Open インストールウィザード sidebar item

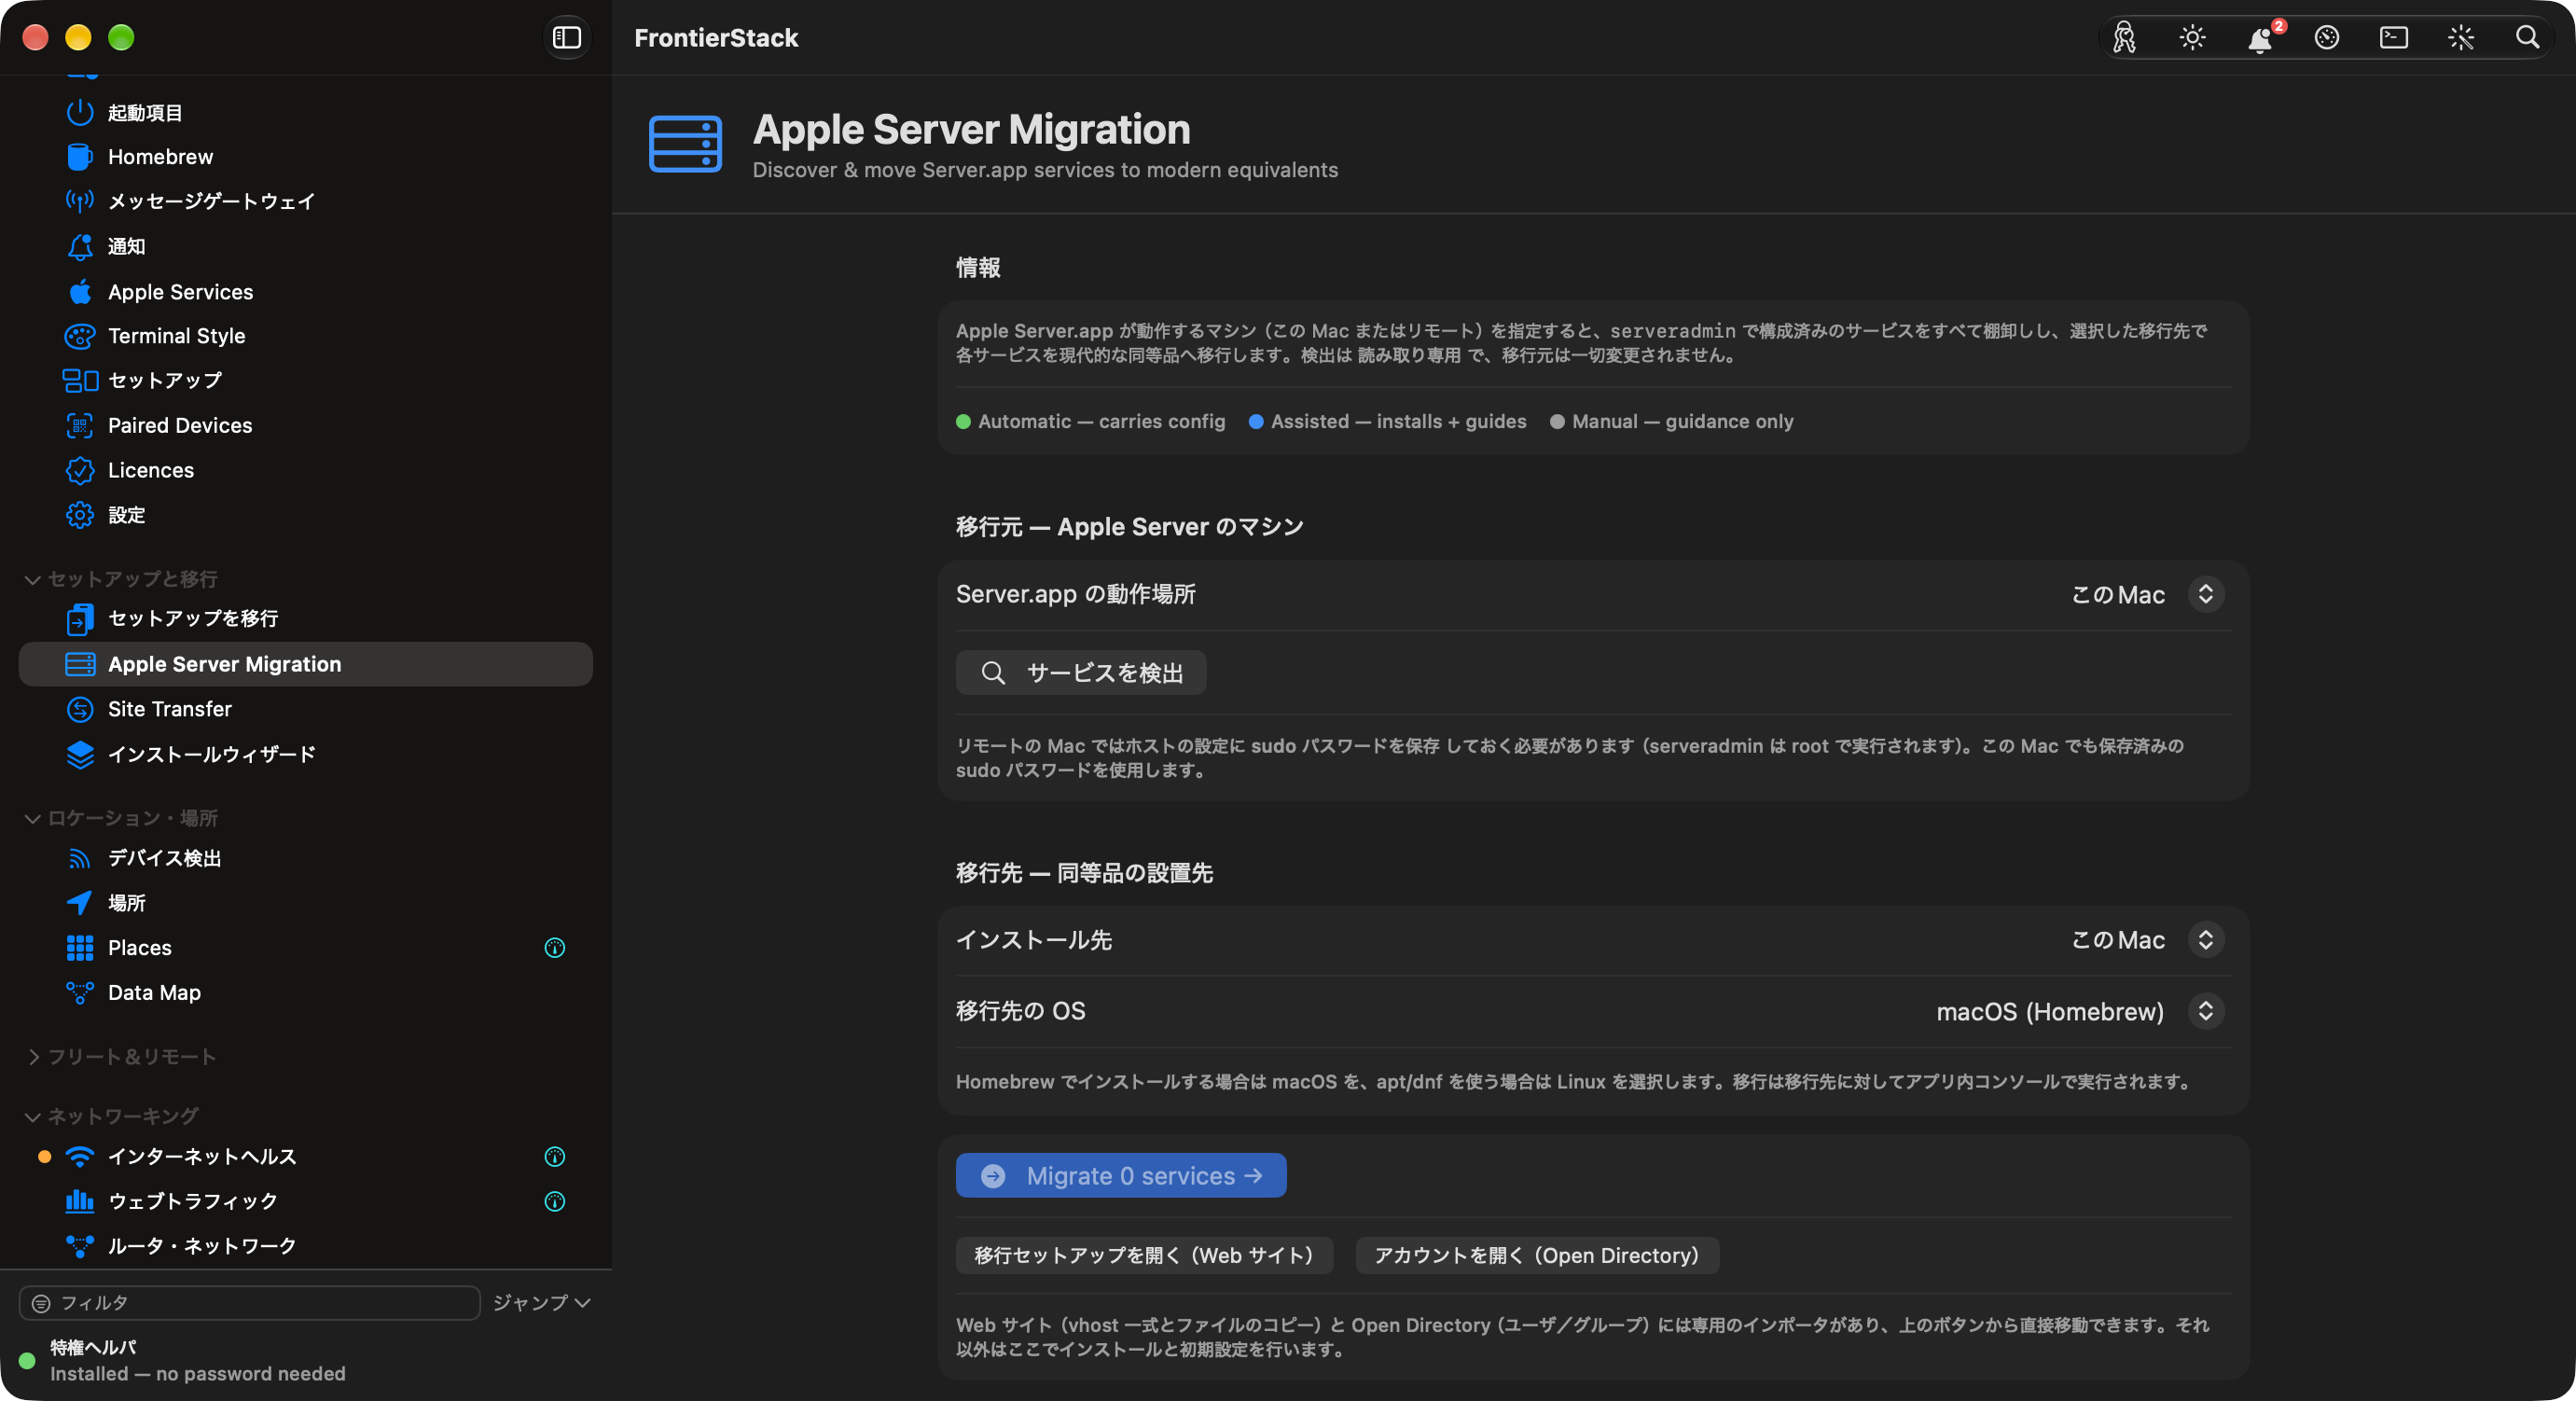click(306, 754)
